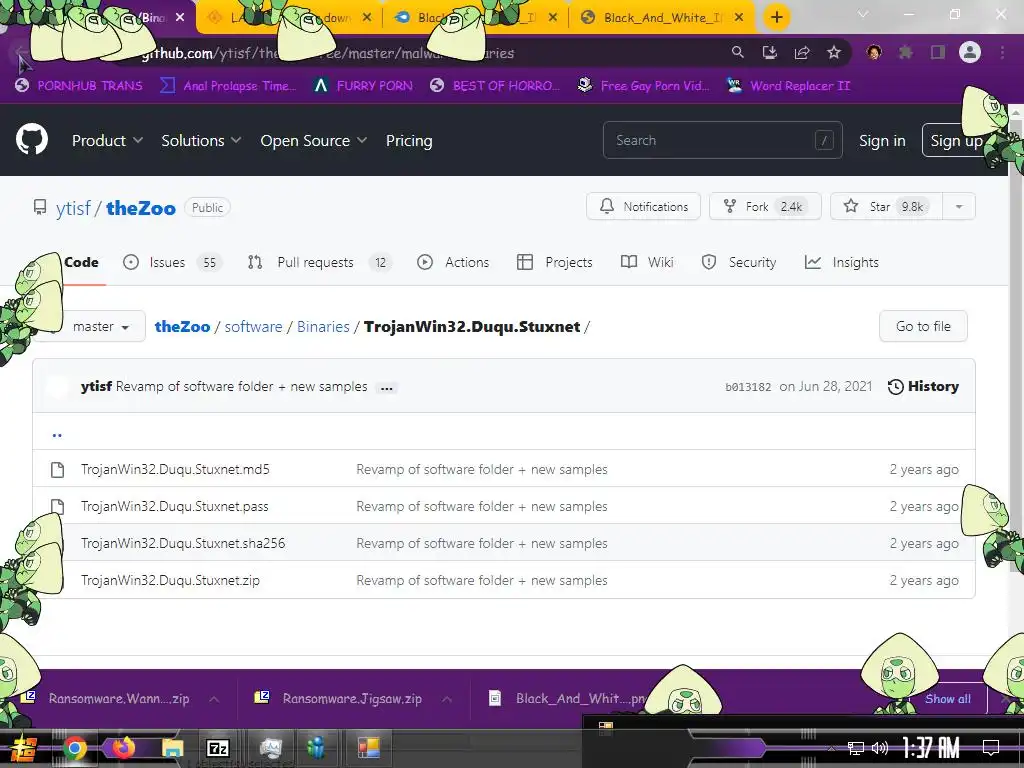
Task: Open File Explorer from taskbar
Action: pyautogui.click(x=172, y=748)
